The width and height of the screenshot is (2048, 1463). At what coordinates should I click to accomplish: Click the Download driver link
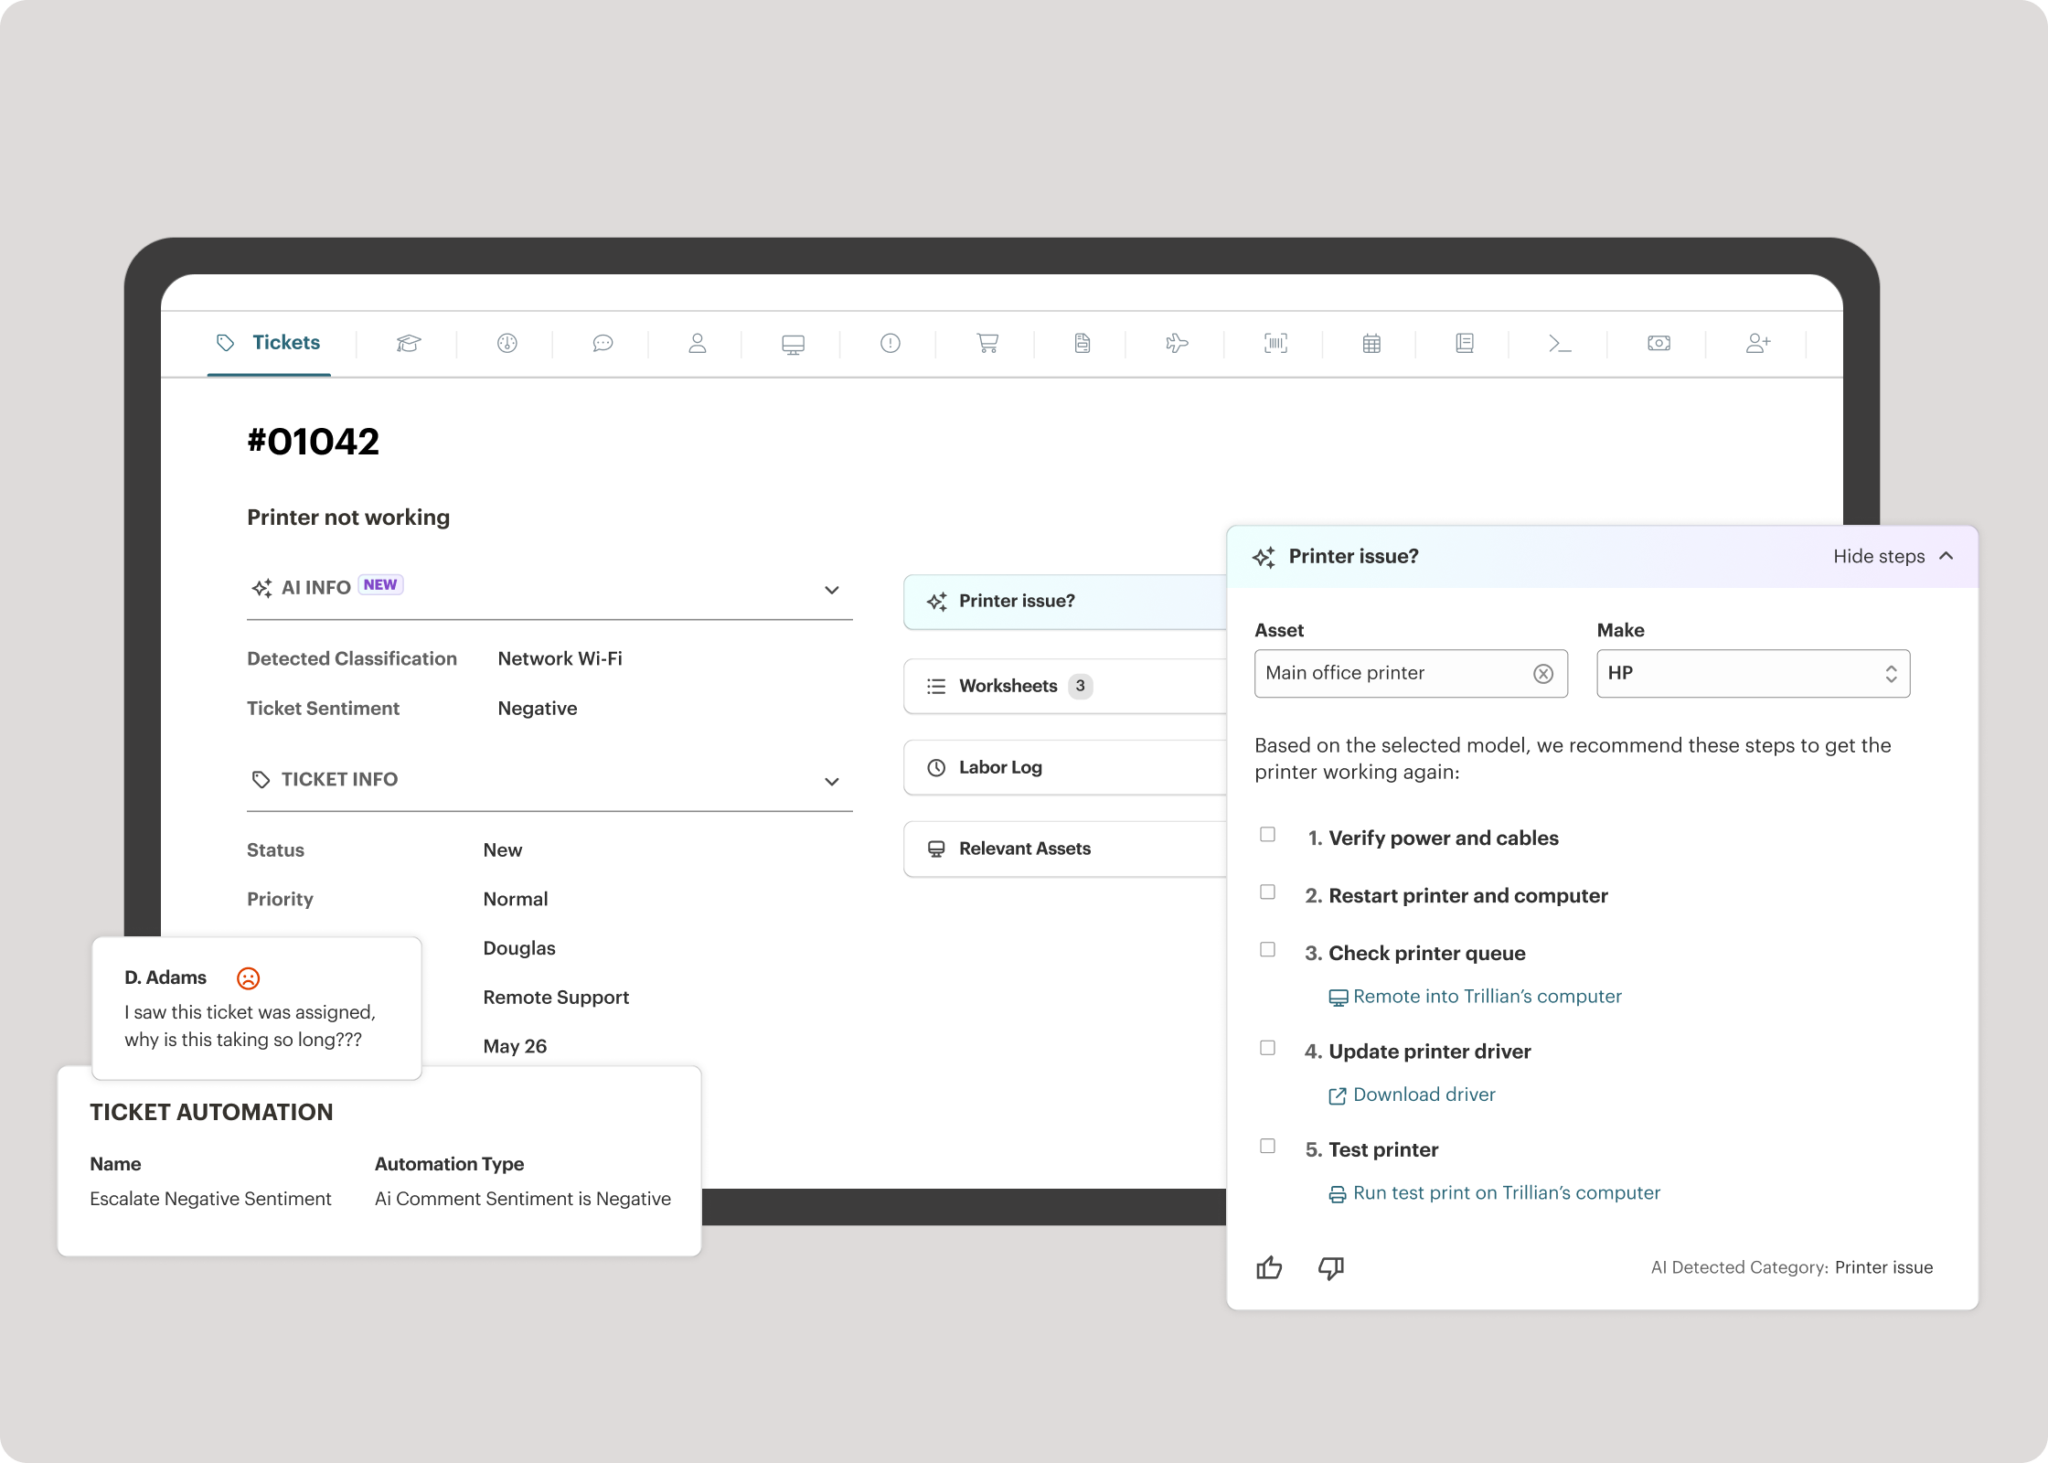click(1423, 1094)
